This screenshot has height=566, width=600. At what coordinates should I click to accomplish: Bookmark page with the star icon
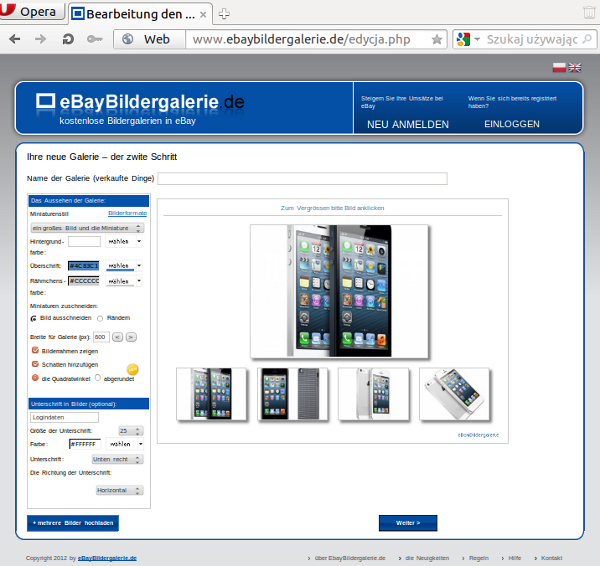[437, 39]
